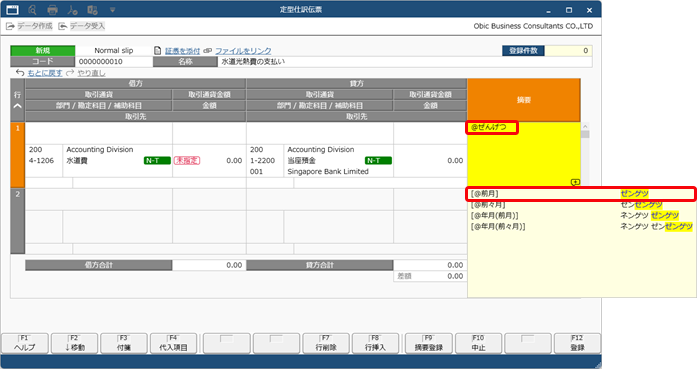Click Singapore Bank Limited cell

tap(328, 172)
